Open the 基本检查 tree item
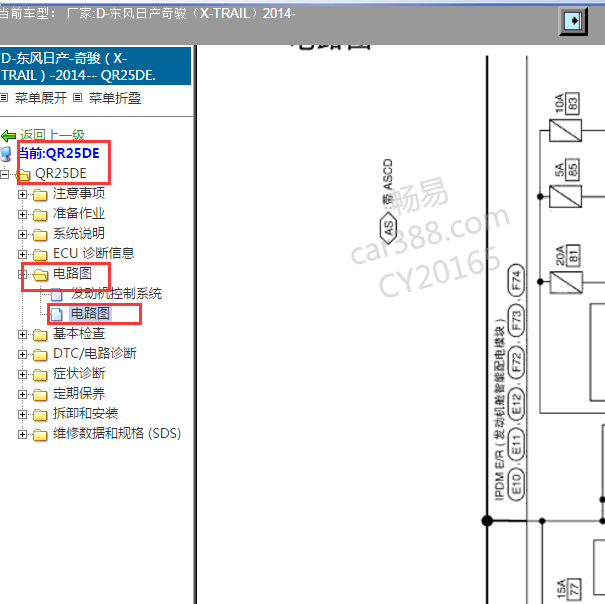 click(79, 334)
